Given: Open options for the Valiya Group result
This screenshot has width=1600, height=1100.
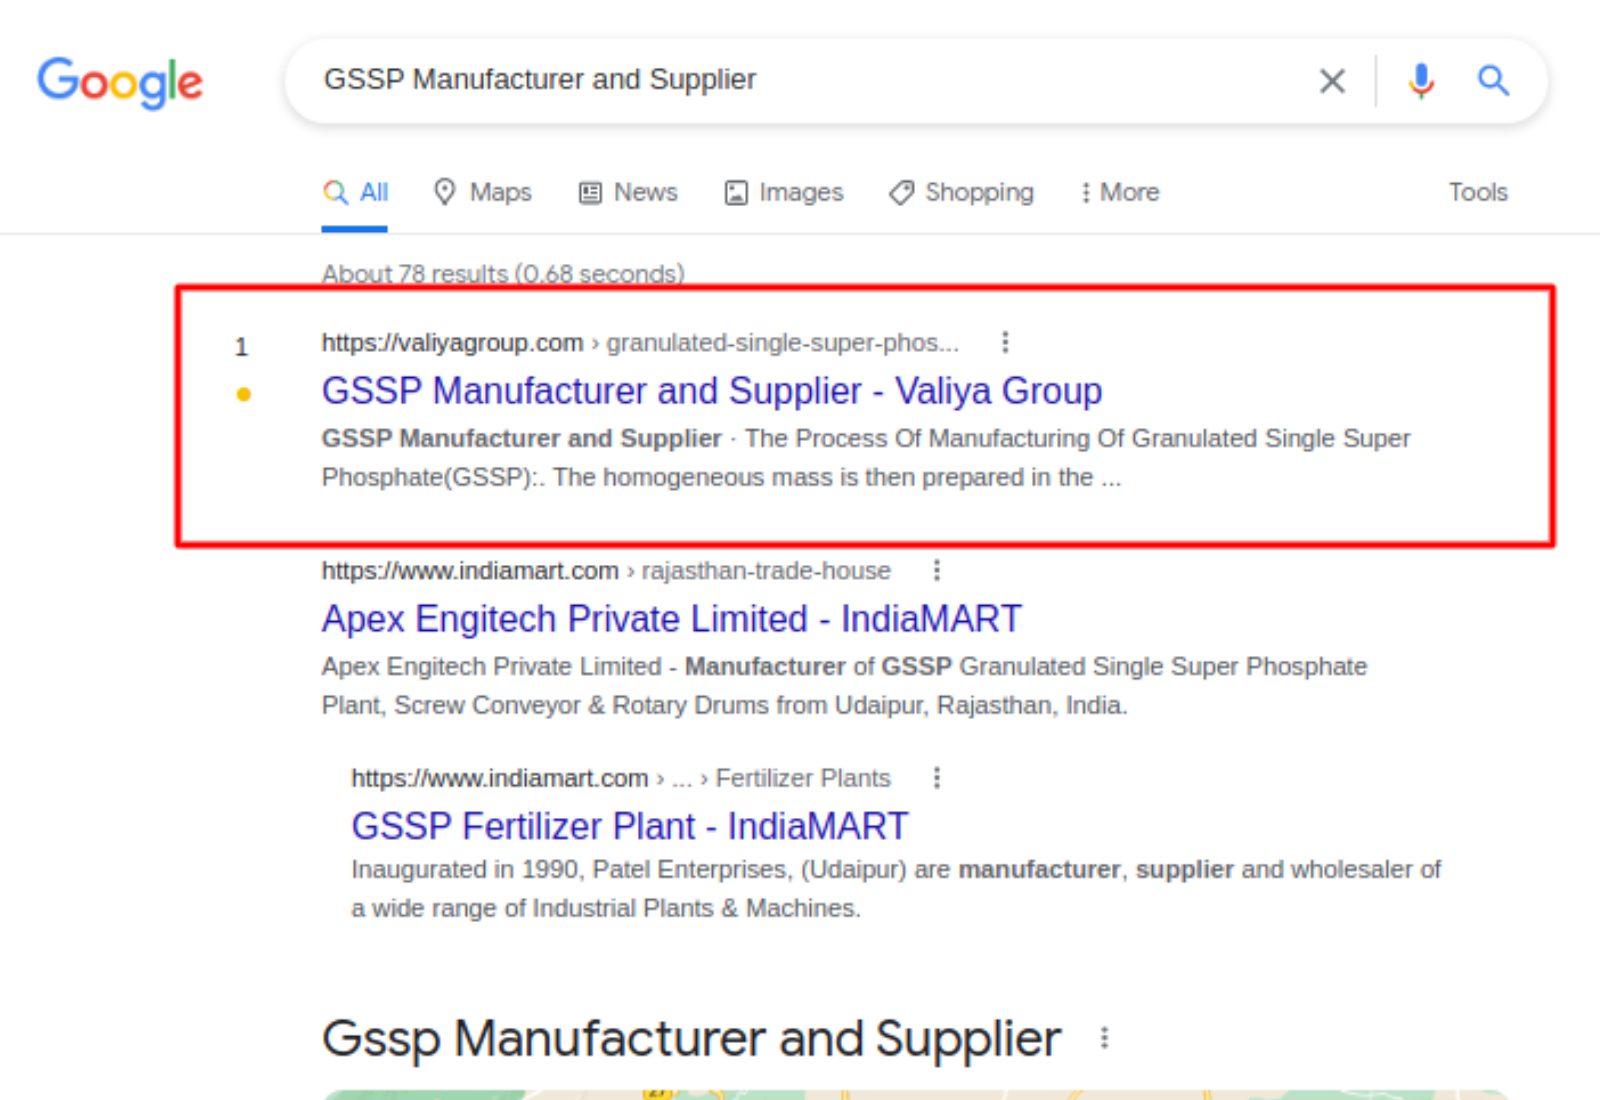Looking at the screenshot, I should pyautogui.click(x=1004, y=342).
